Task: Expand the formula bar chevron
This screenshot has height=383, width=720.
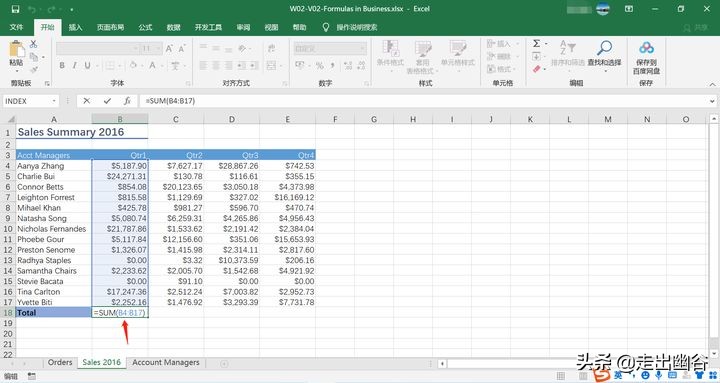Action: [x=712, y=101]
